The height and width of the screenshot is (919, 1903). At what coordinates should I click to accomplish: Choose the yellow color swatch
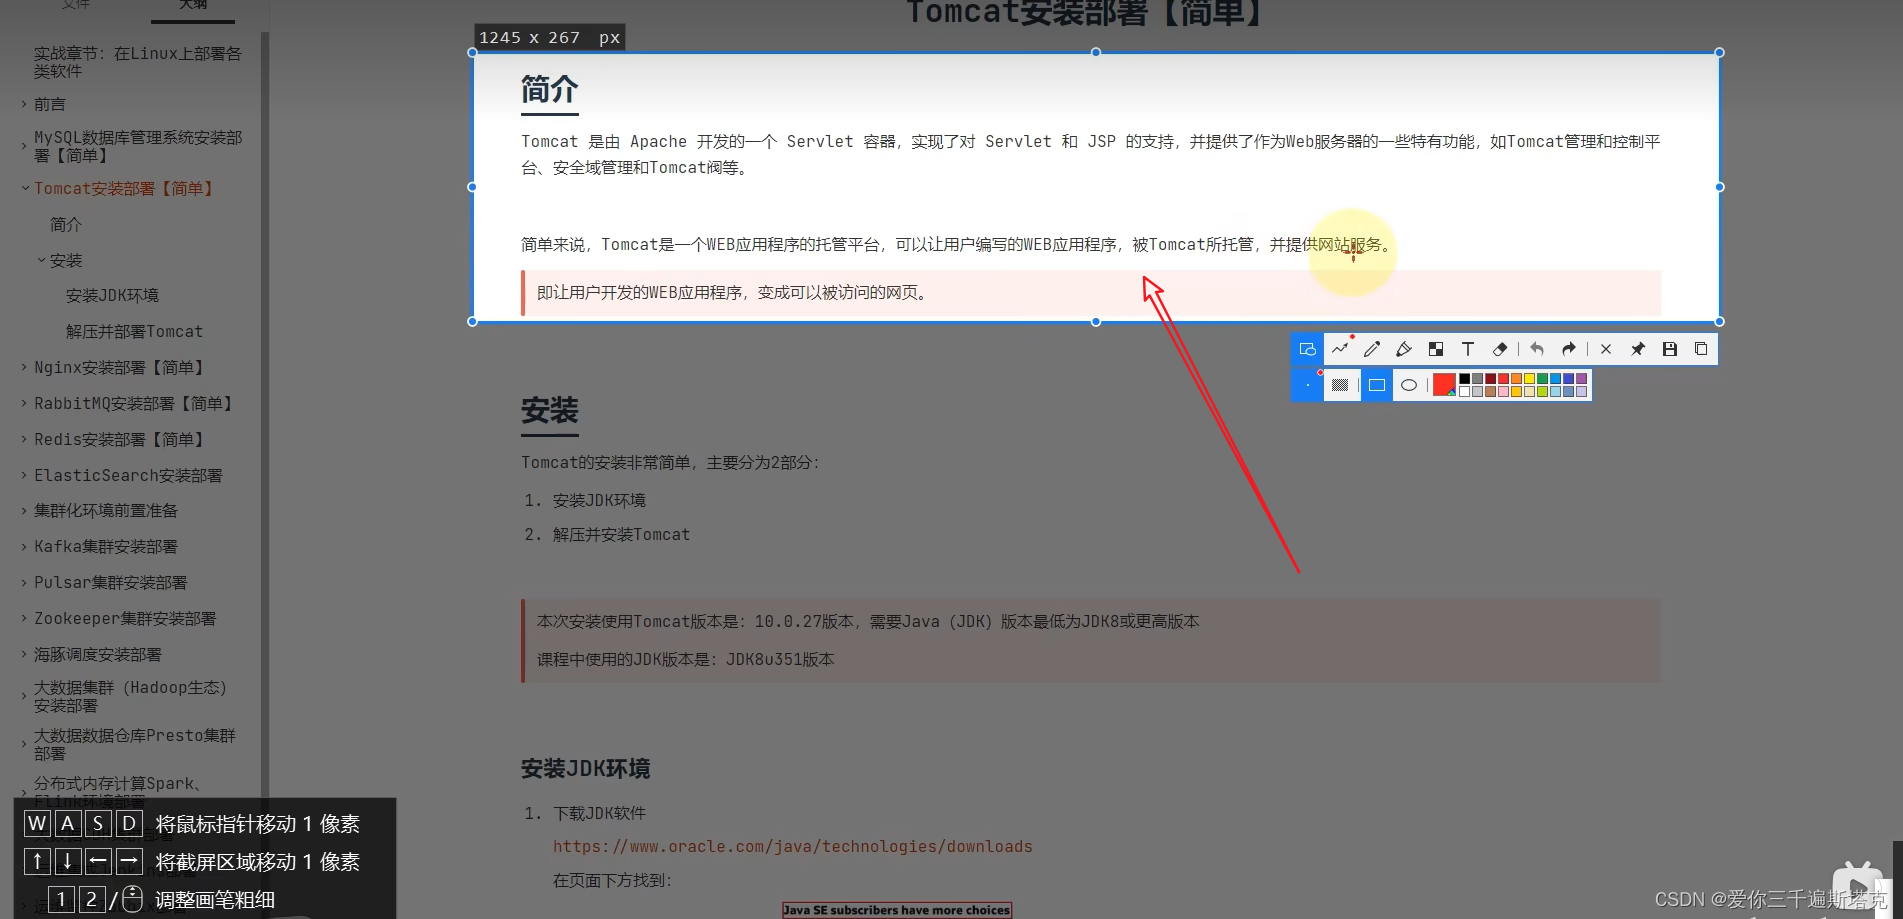(x=1530, y=379)
